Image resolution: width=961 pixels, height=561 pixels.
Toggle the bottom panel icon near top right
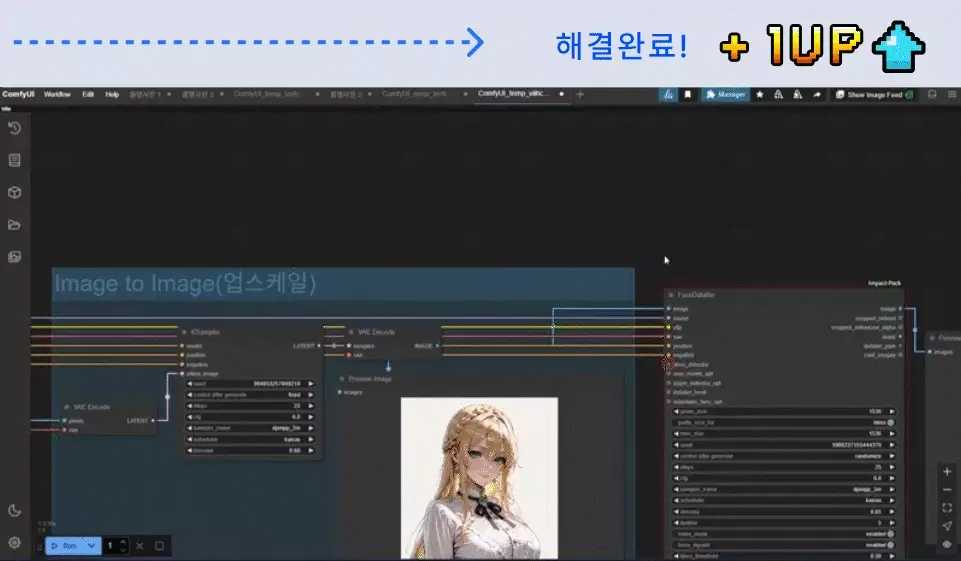[x=932, y=94]
